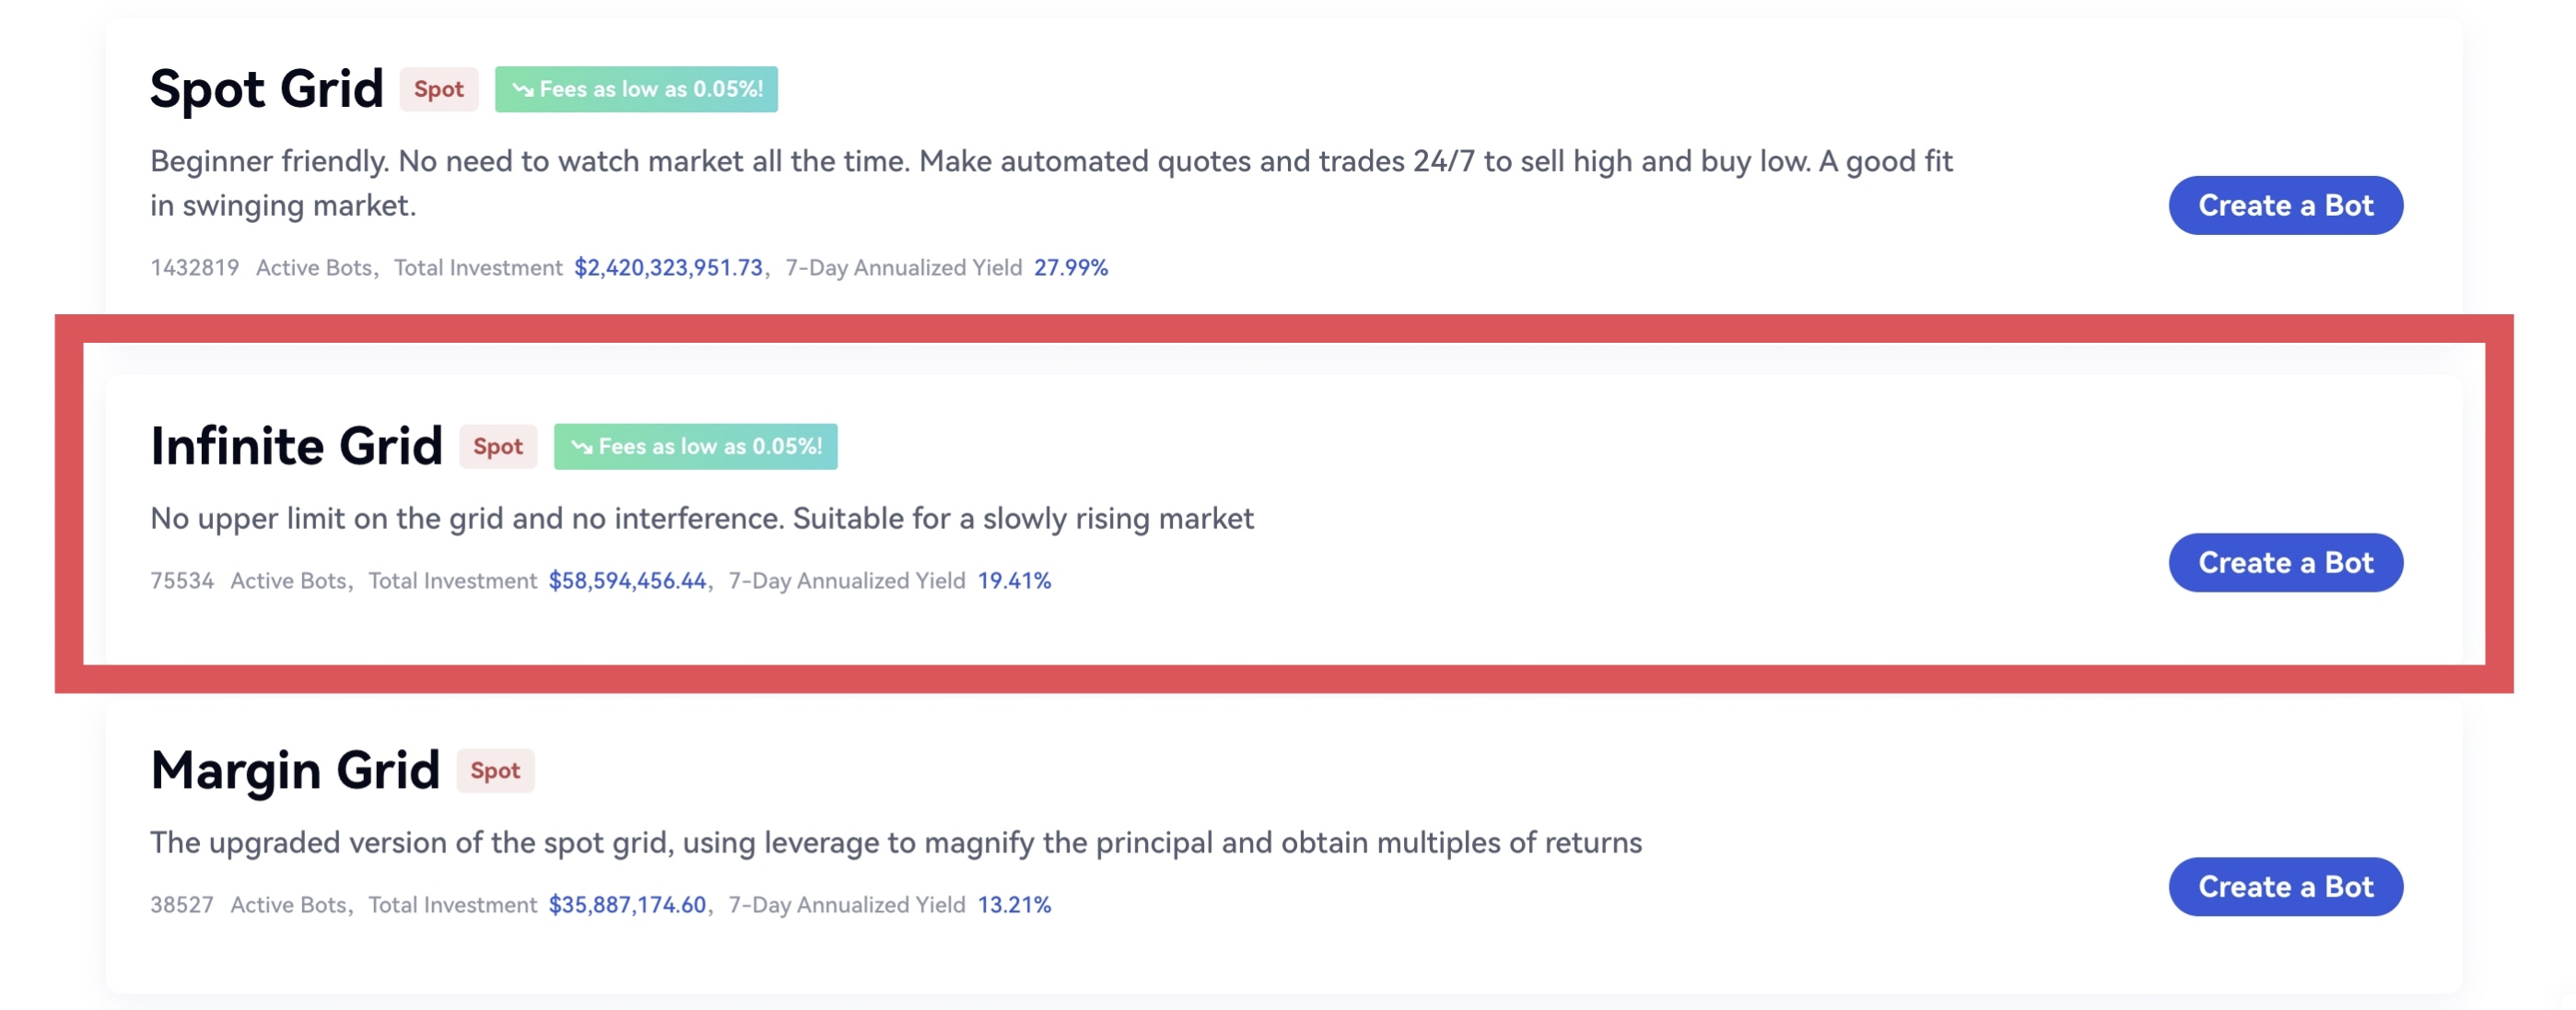
Task: Click the Spot Grid Create a Bot button
Action: tap(2285, 206)
